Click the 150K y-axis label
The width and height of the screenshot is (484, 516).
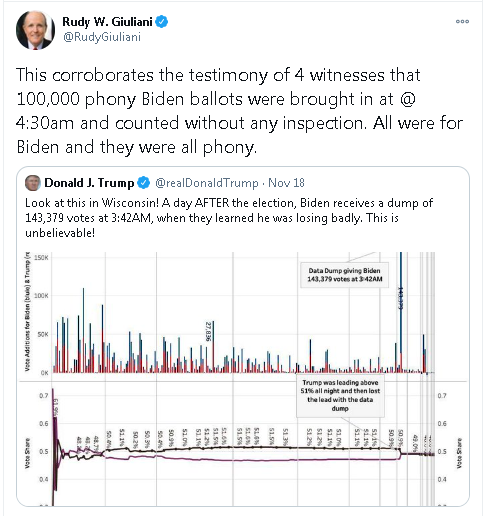click(x=41, y=258)
